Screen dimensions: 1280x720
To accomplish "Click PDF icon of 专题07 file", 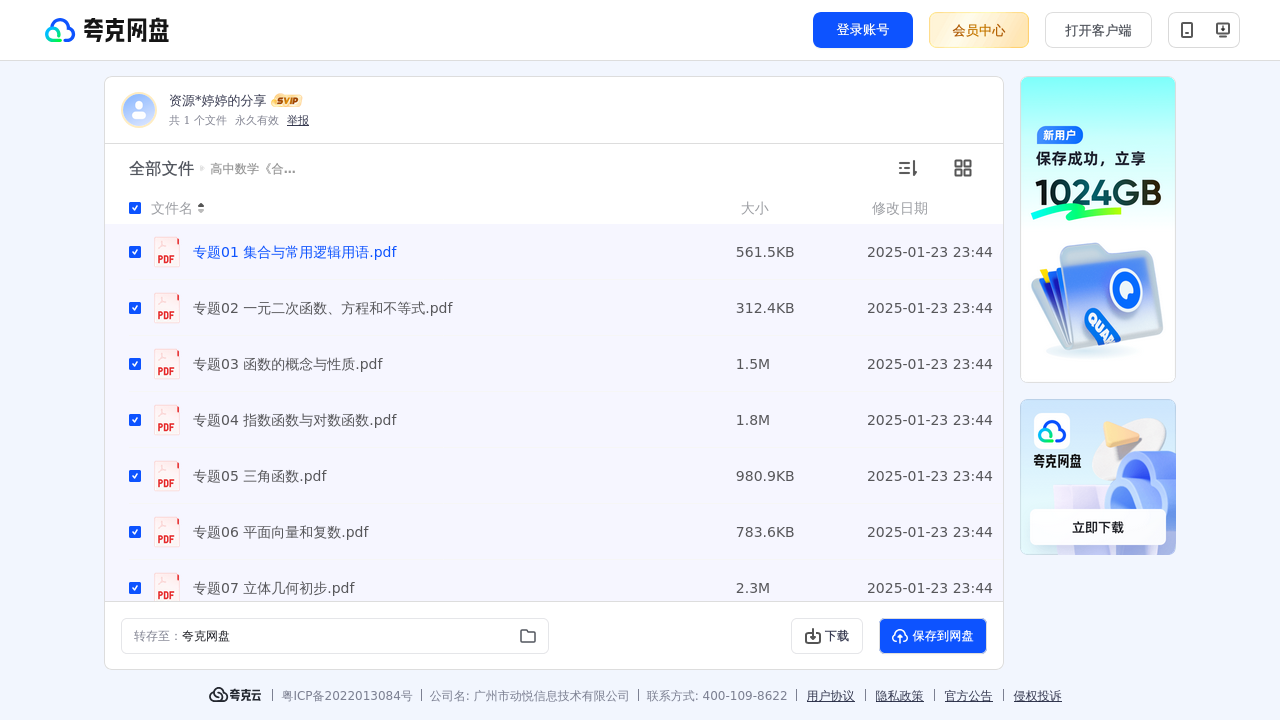I will pos(167,587).
